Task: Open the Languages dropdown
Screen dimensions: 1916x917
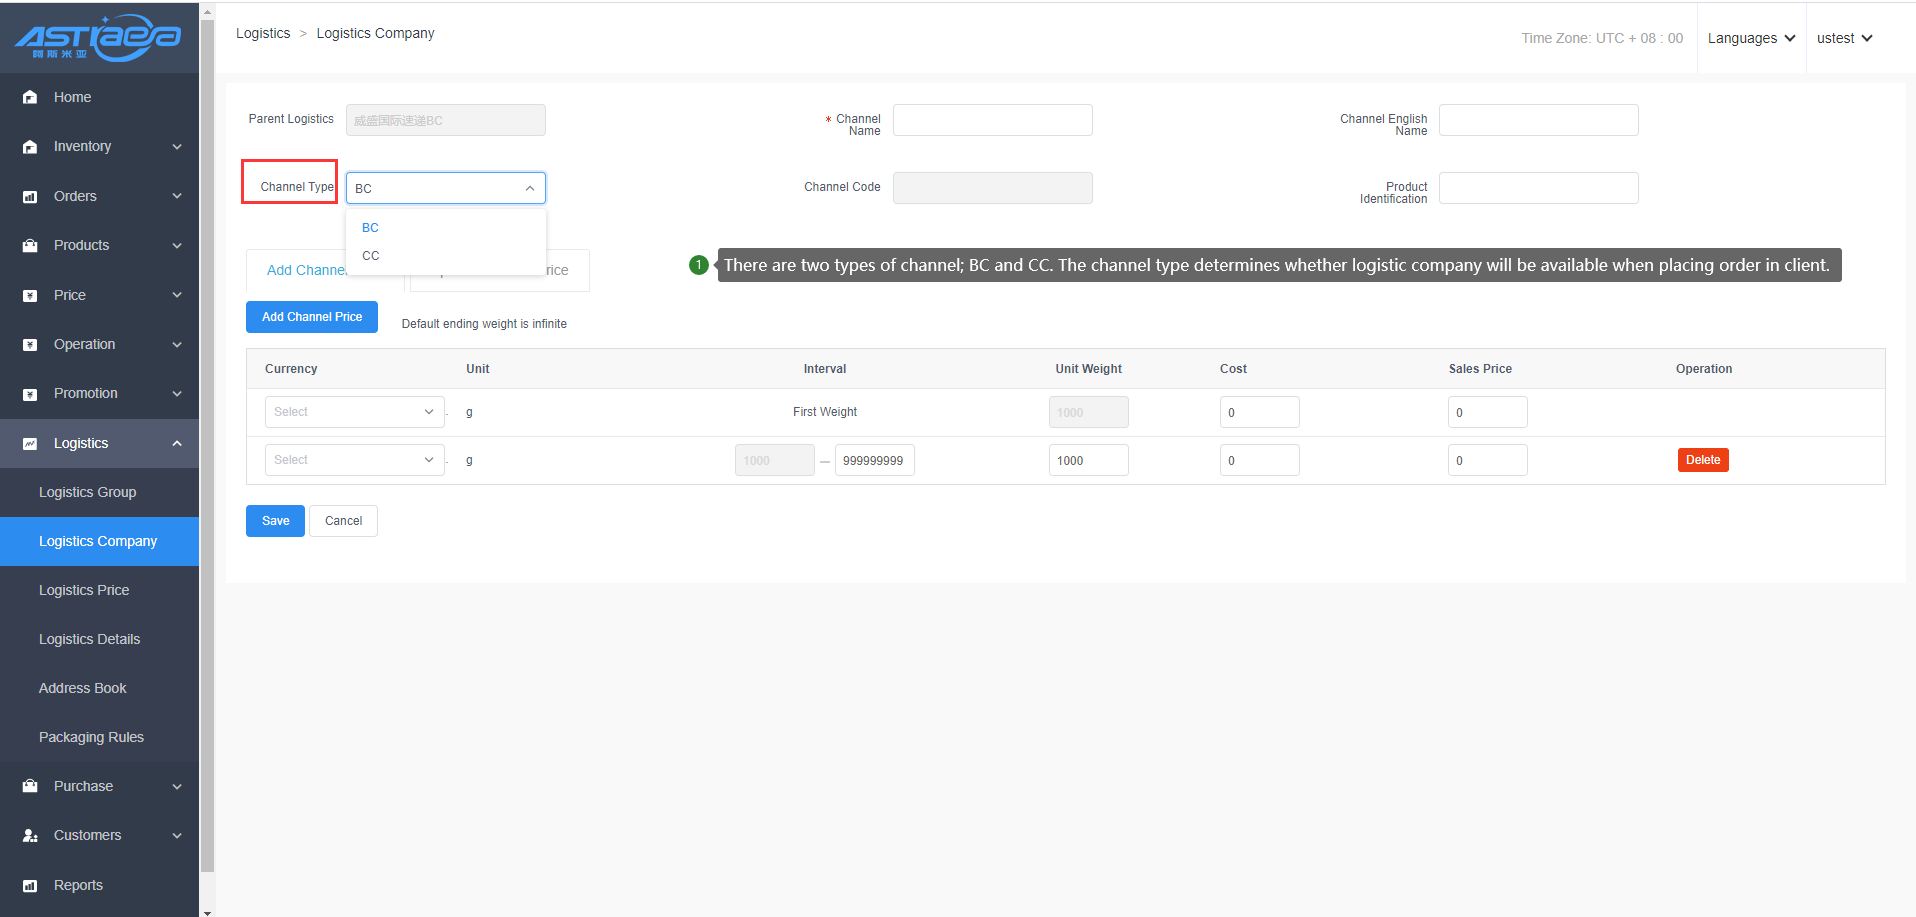Action: pyautogui.click(x=1751, y=38)
